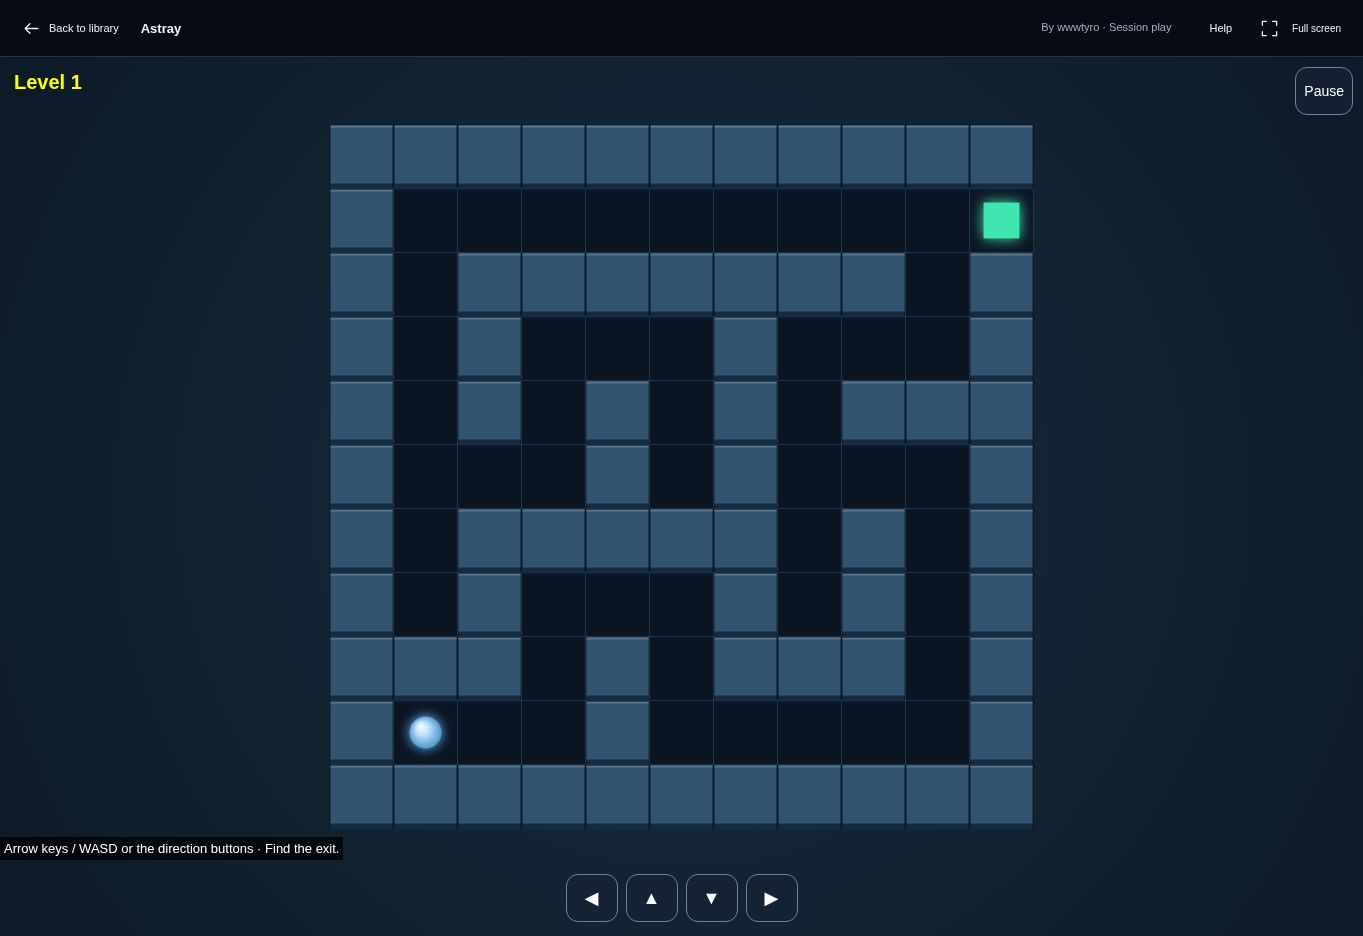Screen dimensions: 1363x936
Task: Click the author credit text
Action: [1106, 27]
